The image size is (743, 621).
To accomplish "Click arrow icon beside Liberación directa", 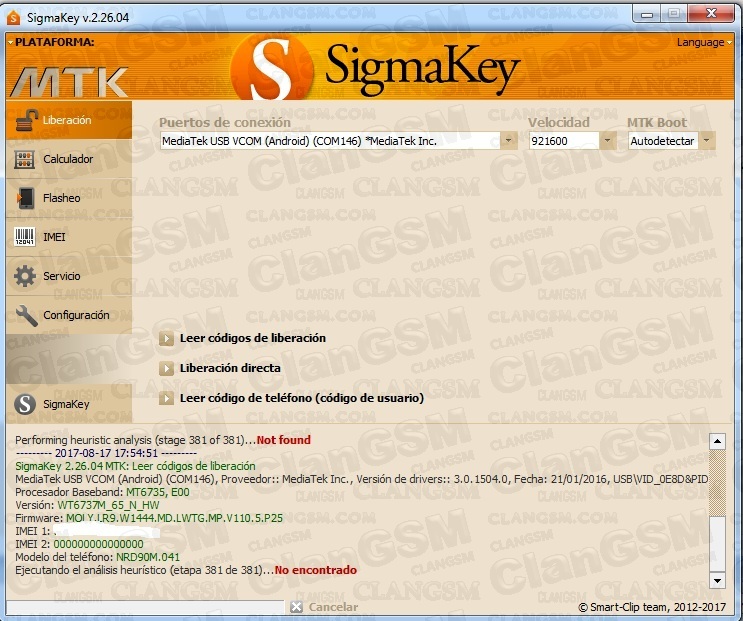I will point(166,369).
